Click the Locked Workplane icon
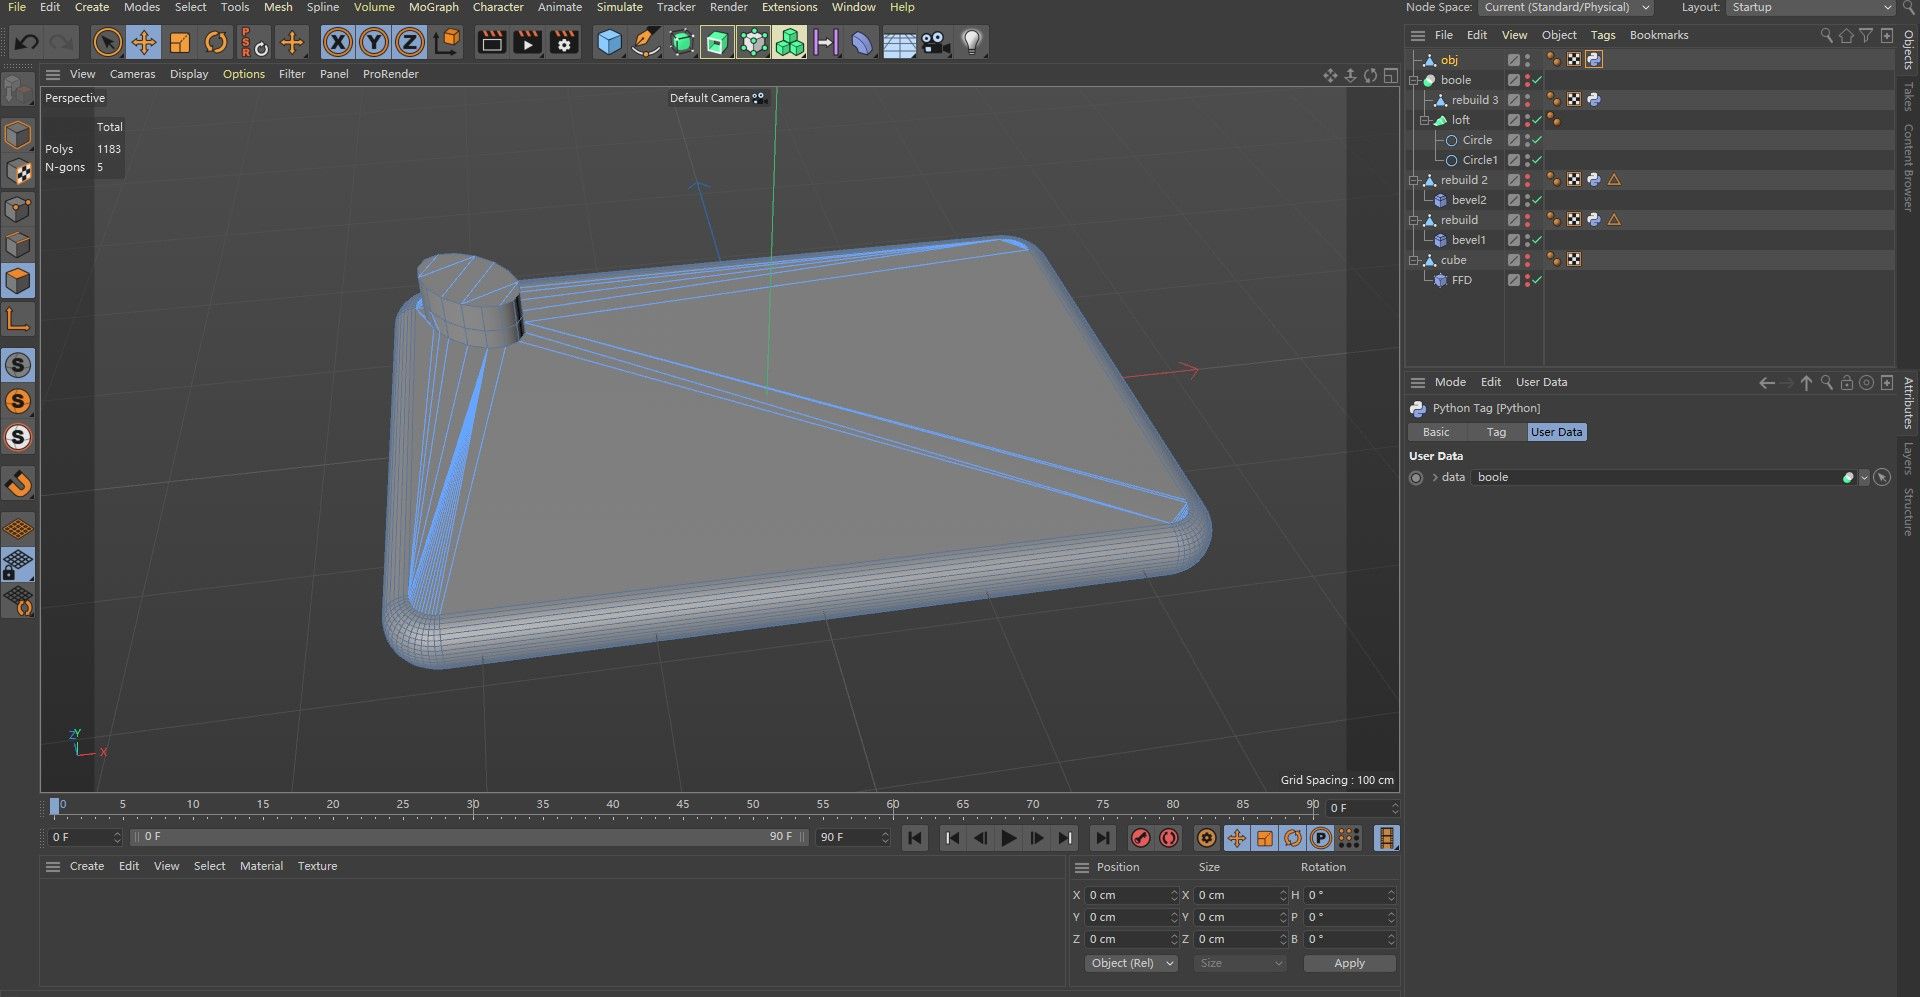 point(18,565)
